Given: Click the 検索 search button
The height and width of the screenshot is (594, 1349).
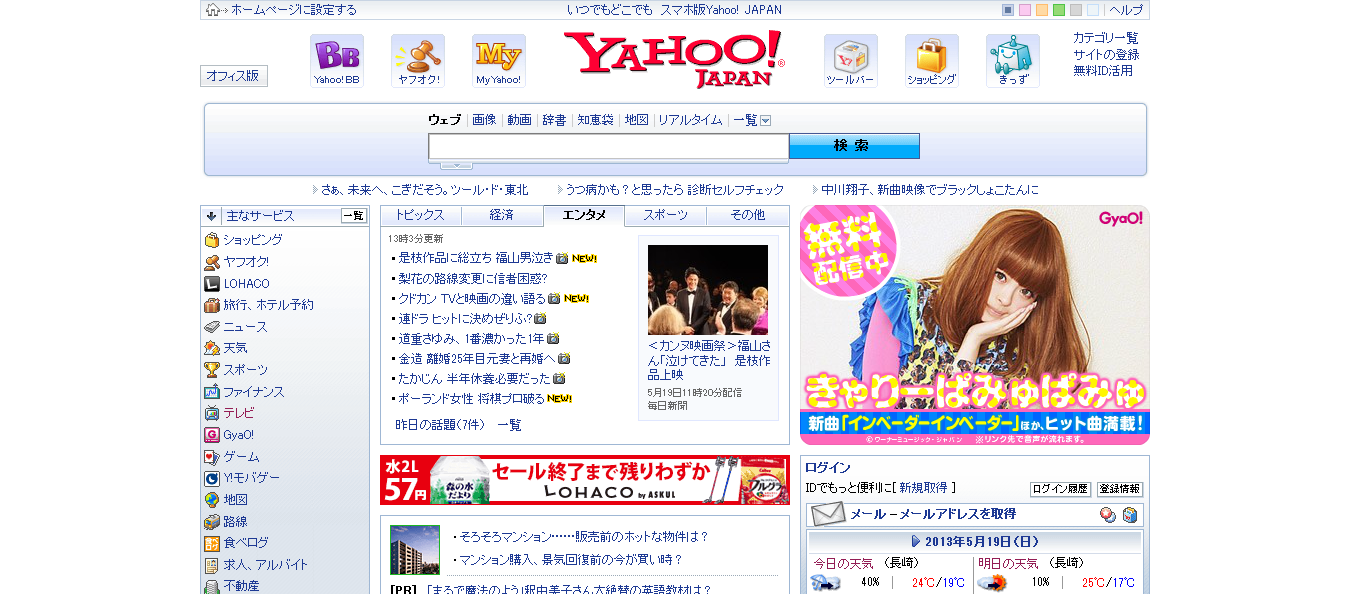Looking at the screenshot, I should (x=854, y=146).
